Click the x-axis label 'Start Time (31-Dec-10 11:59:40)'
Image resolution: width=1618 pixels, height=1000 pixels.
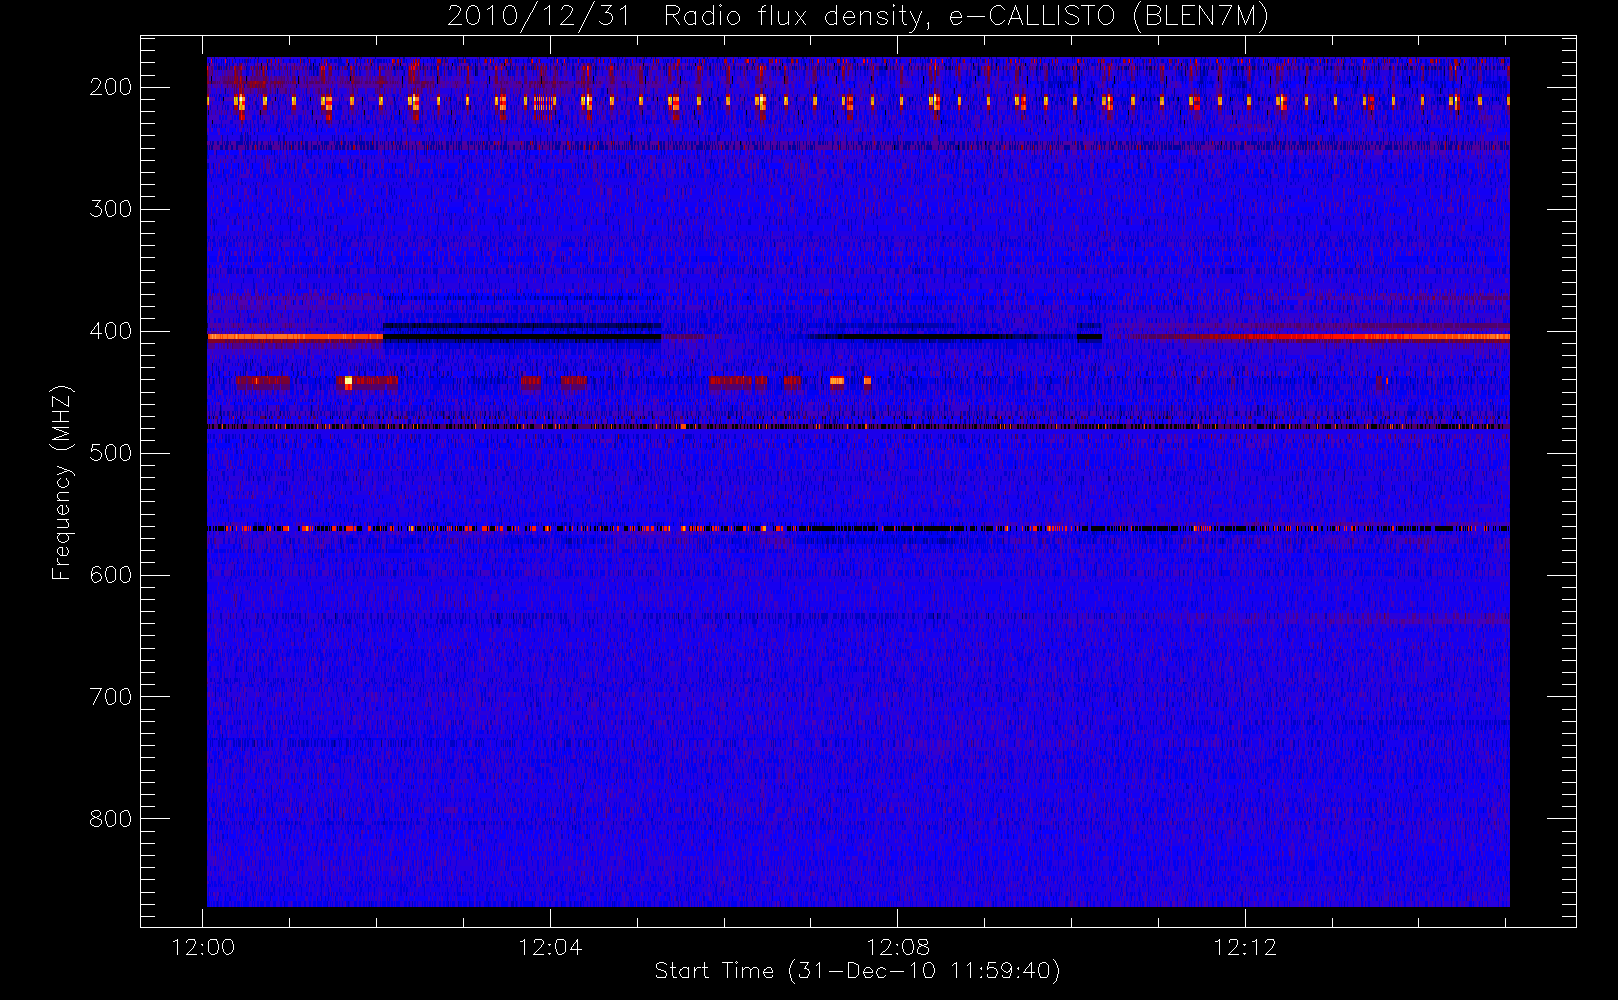[857, 971]
